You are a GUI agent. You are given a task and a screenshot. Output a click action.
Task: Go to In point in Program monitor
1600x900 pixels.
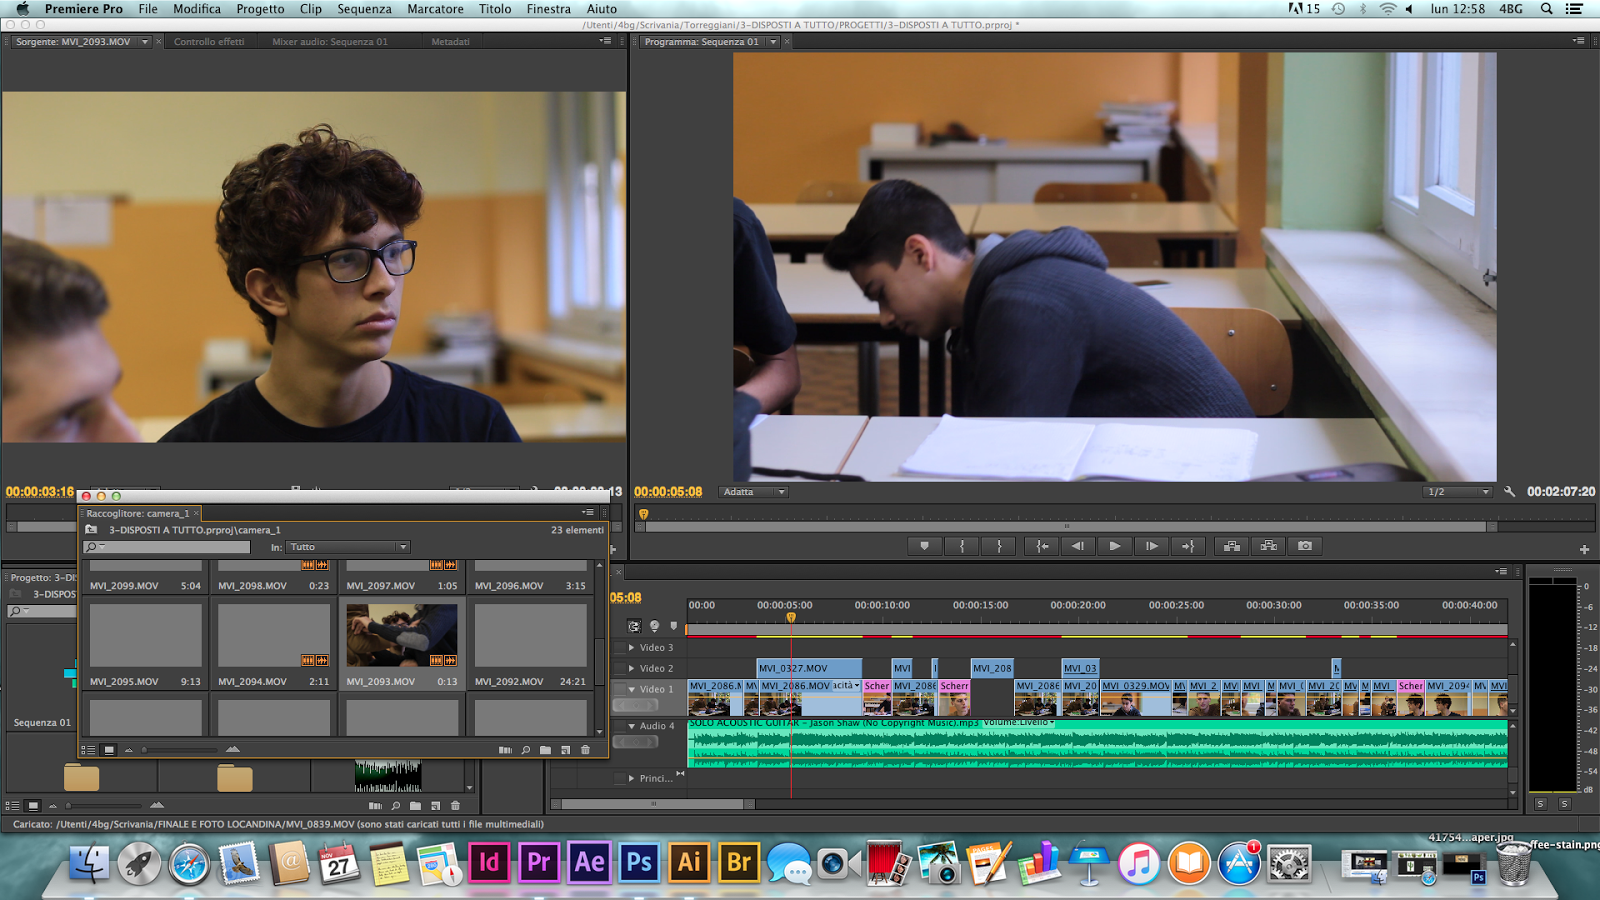click(x=1042, y=546)
